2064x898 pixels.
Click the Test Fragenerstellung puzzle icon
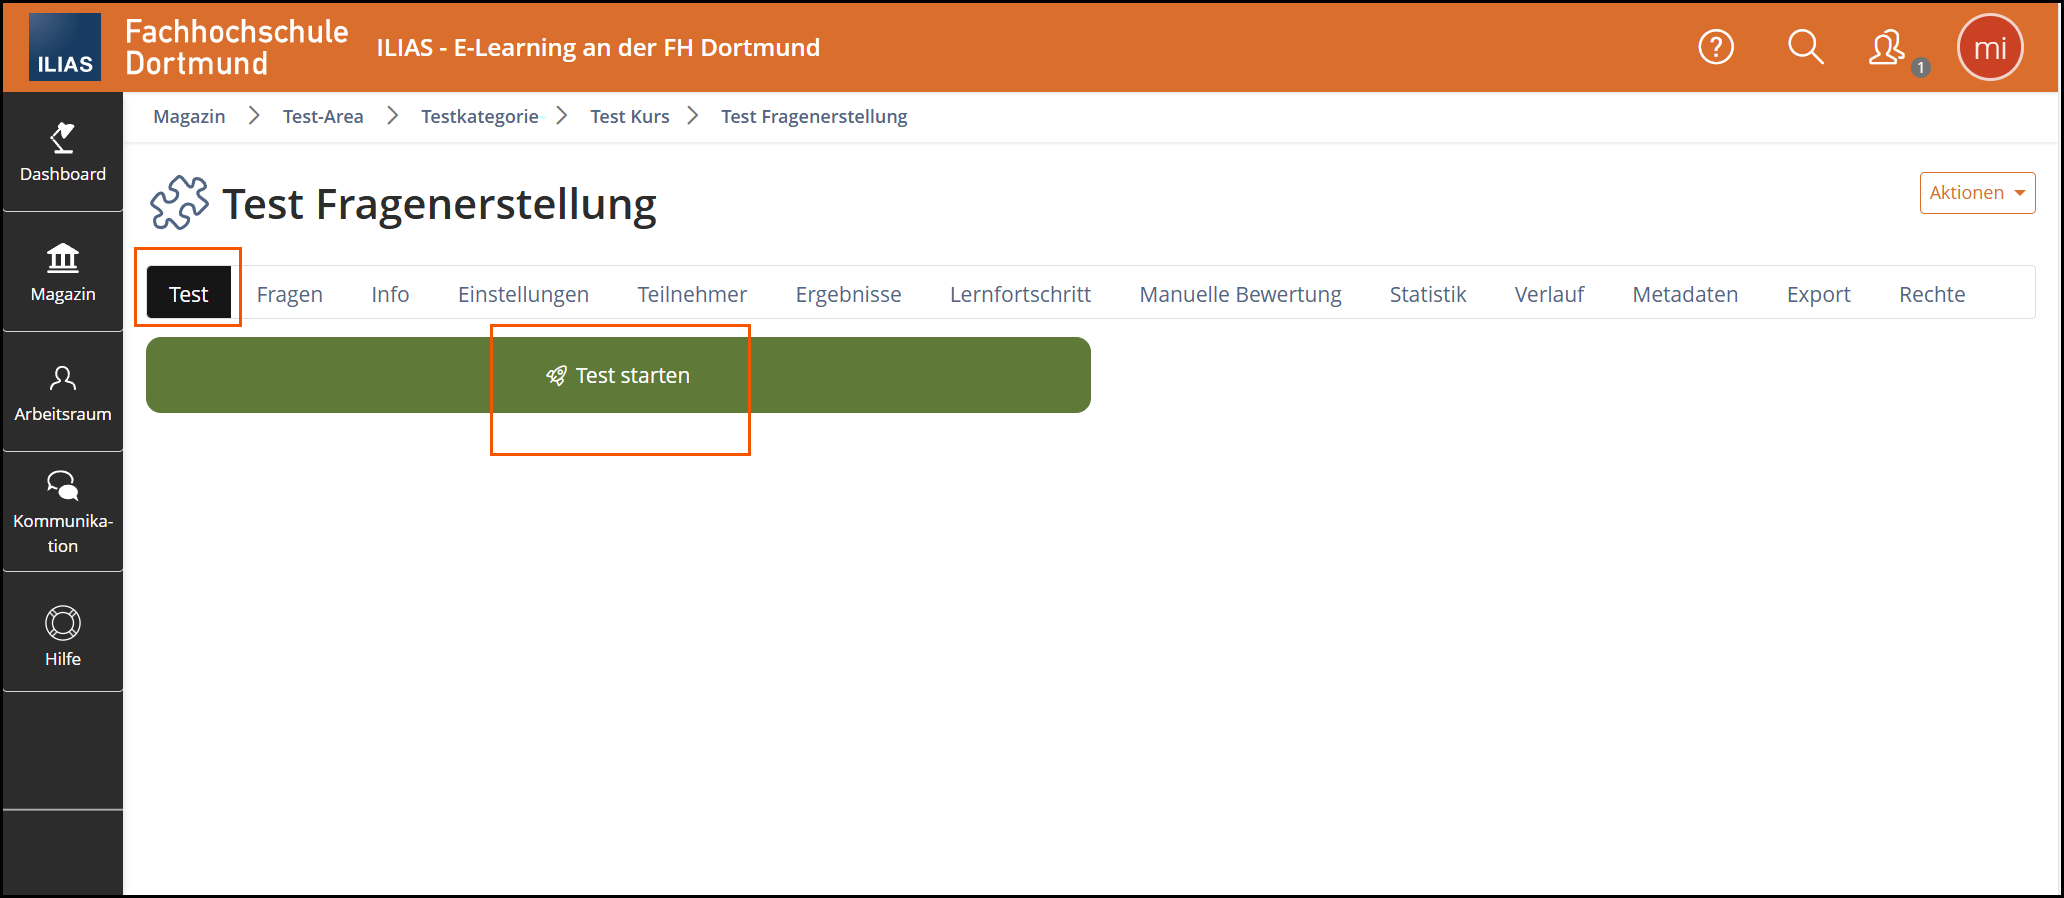click(x=179, y=203)
